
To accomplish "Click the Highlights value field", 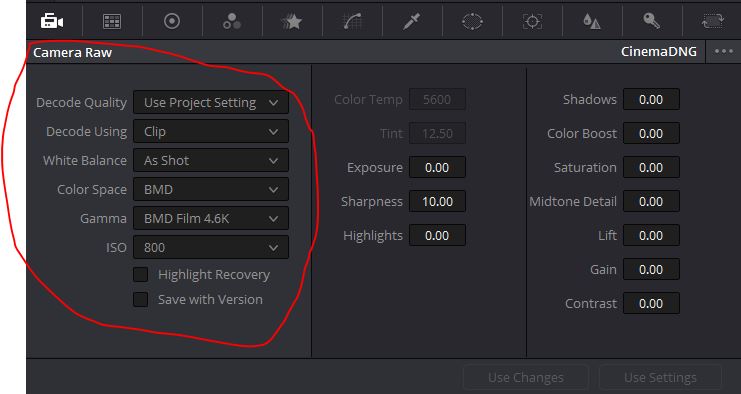I will point(437,235).
